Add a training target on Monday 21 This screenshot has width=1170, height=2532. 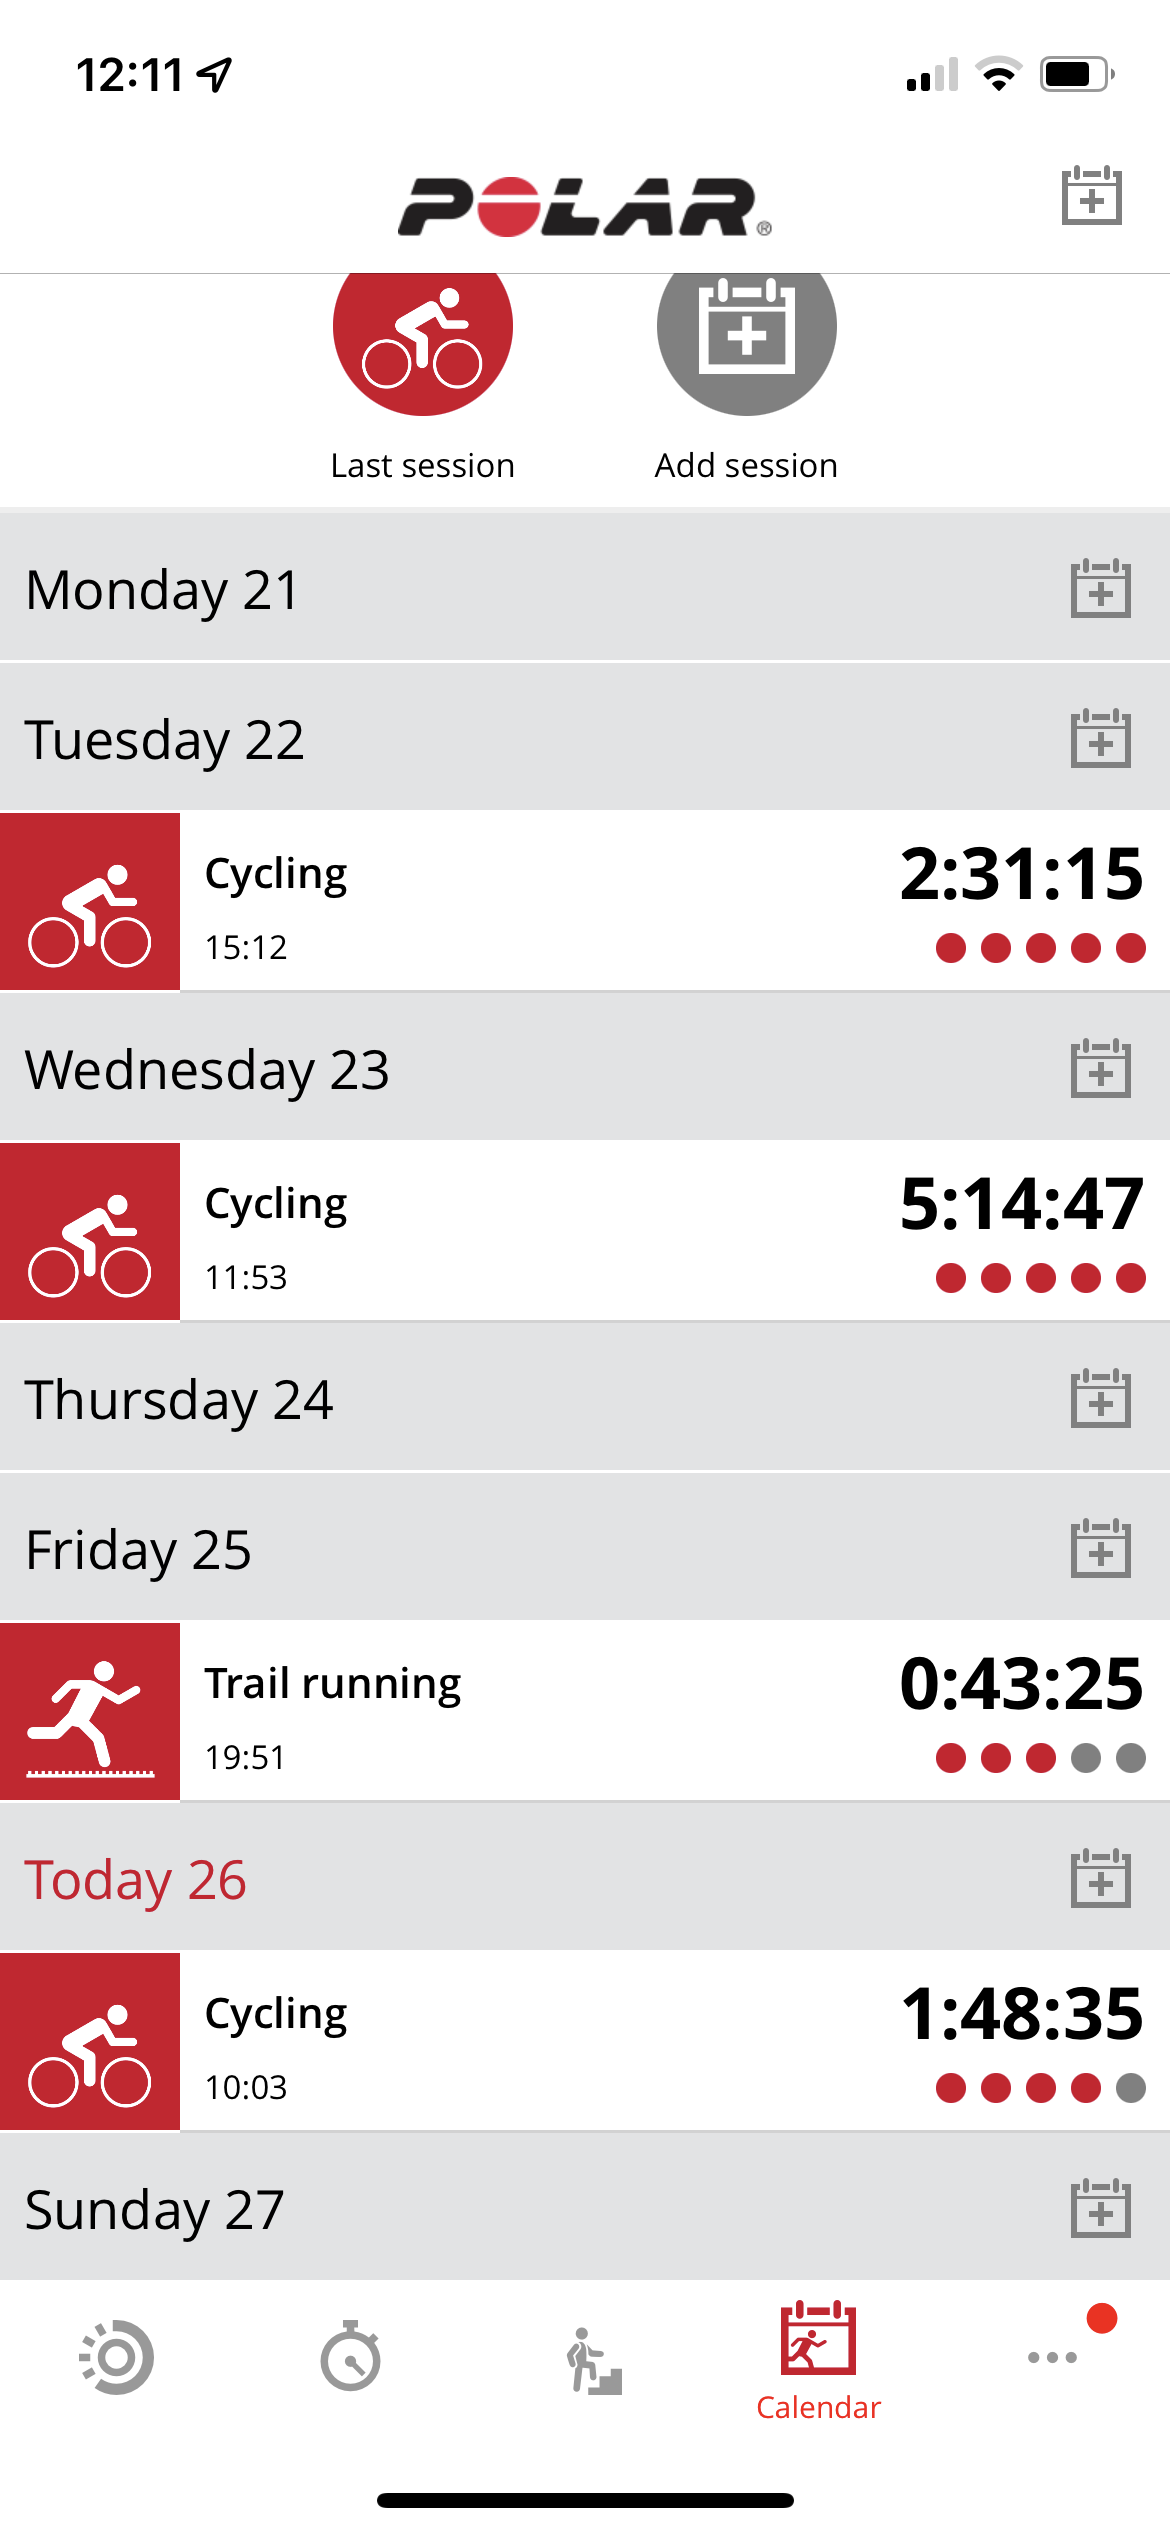tap(1100, 589)
